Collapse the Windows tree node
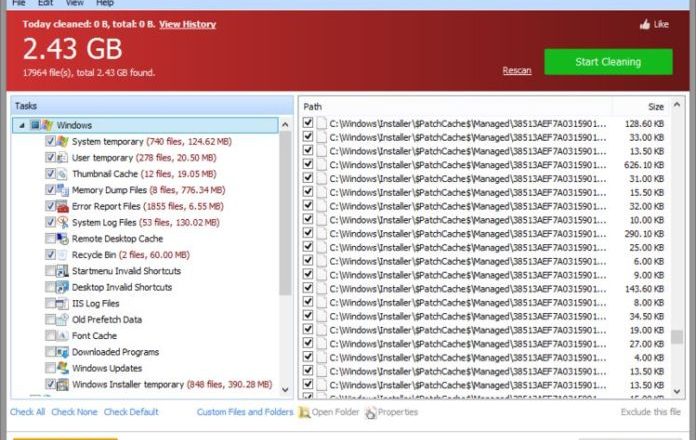This screenshot has height=440, width=696. click(21, 126)
